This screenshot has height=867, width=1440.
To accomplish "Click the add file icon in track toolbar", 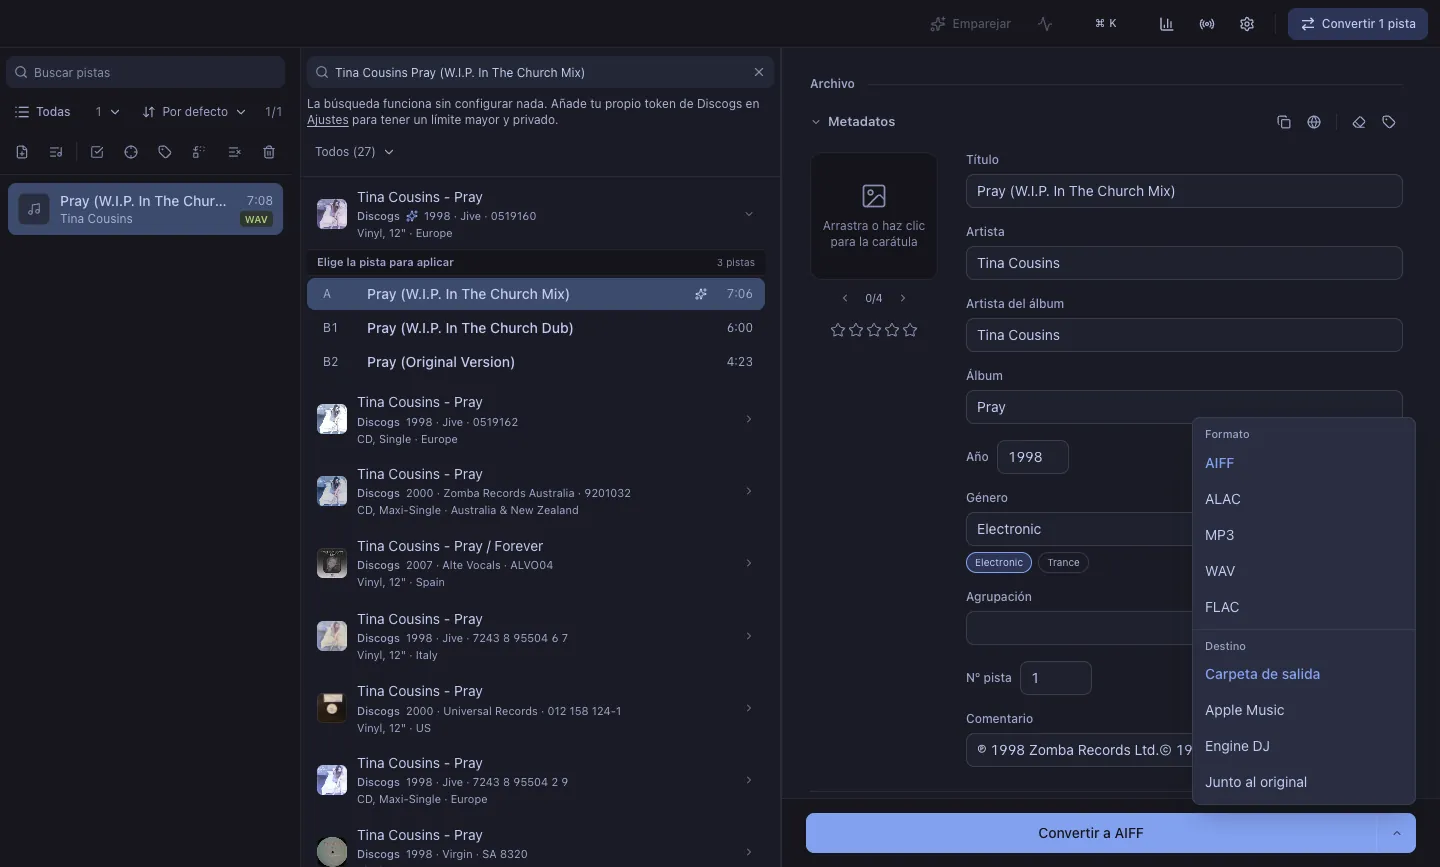I will click(22, 152).
